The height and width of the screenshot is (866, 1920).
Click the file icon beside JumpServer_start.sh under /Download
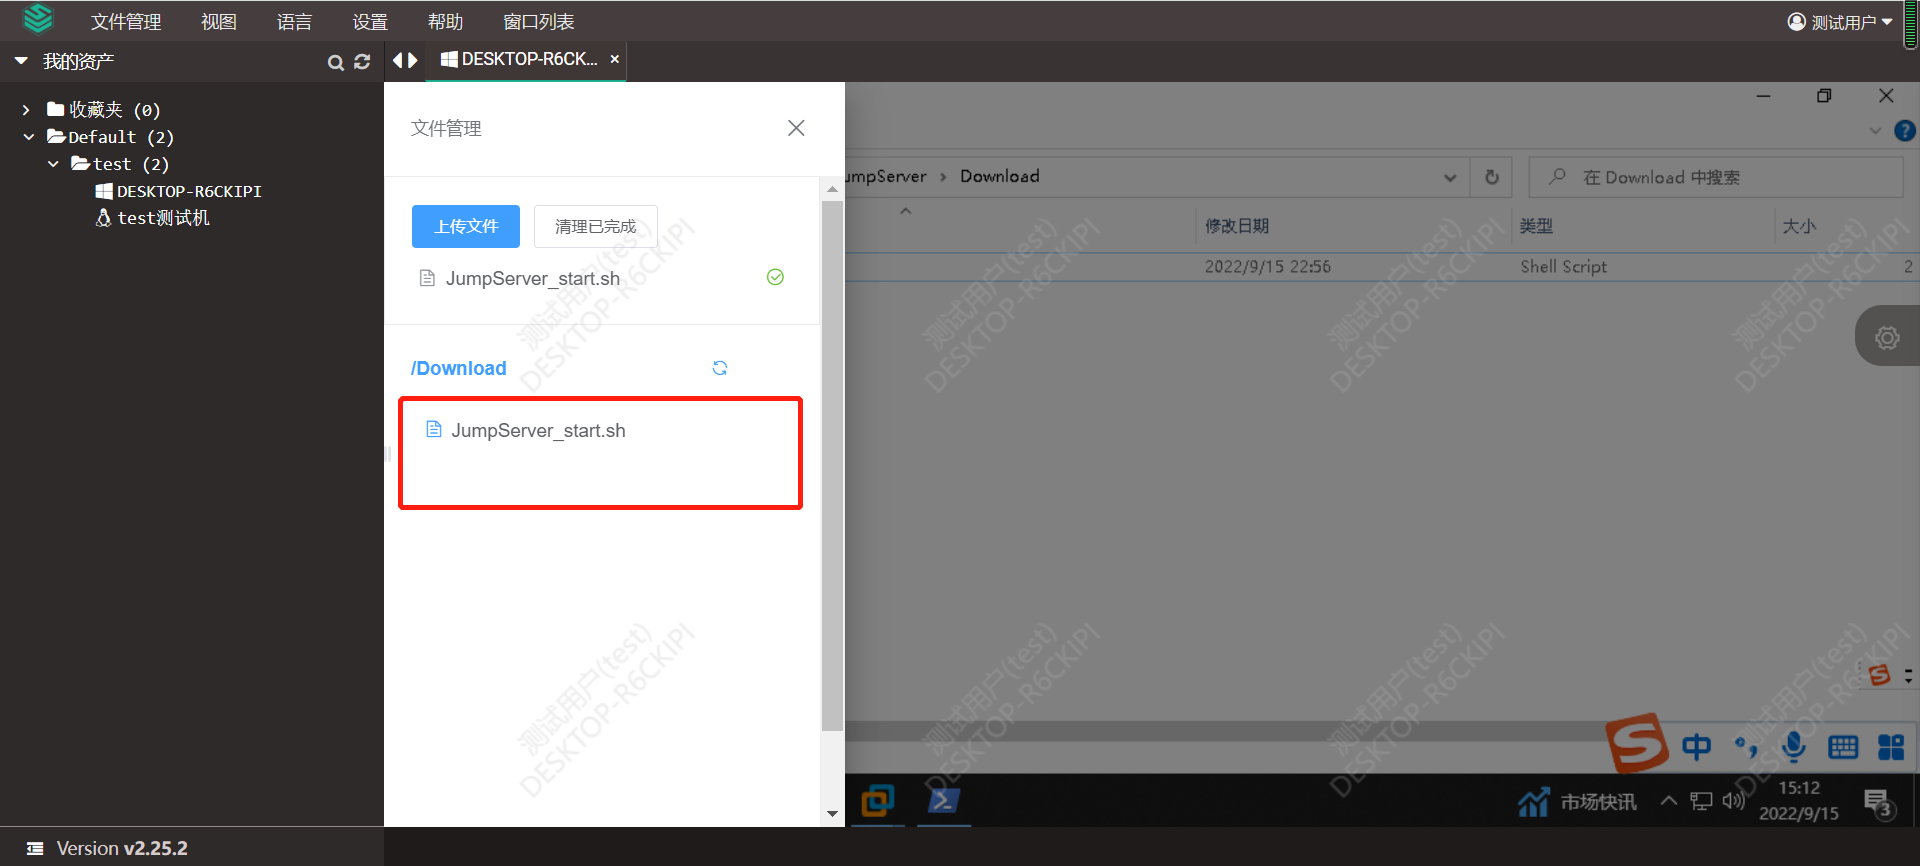(434, 429)
